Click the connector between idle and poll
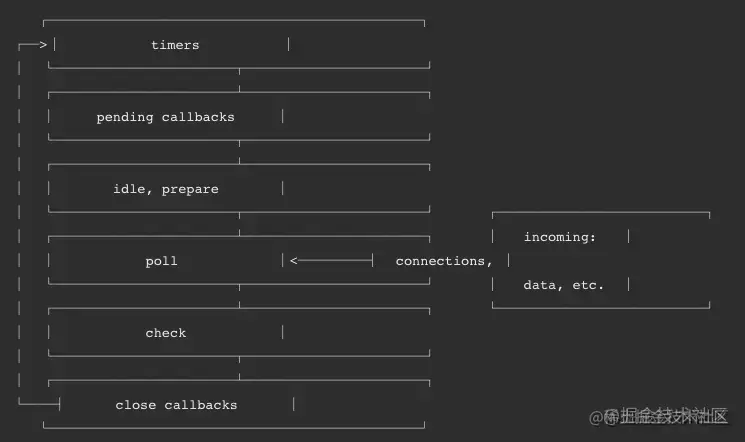The image size is (745, 442). tap(239, 224)
